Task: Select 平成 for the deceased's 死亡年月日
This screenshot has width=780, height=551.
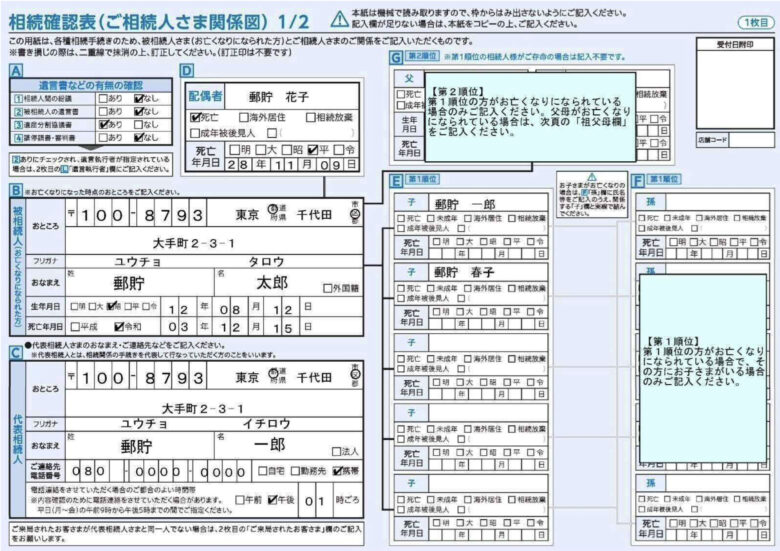Action: 75,327
